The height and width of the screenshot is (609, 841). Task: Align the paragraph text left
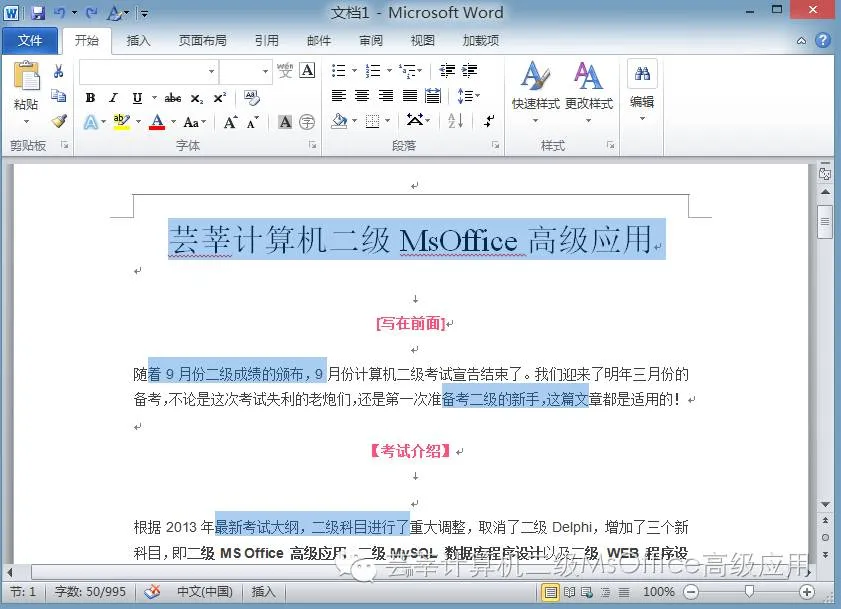(338, 96)
